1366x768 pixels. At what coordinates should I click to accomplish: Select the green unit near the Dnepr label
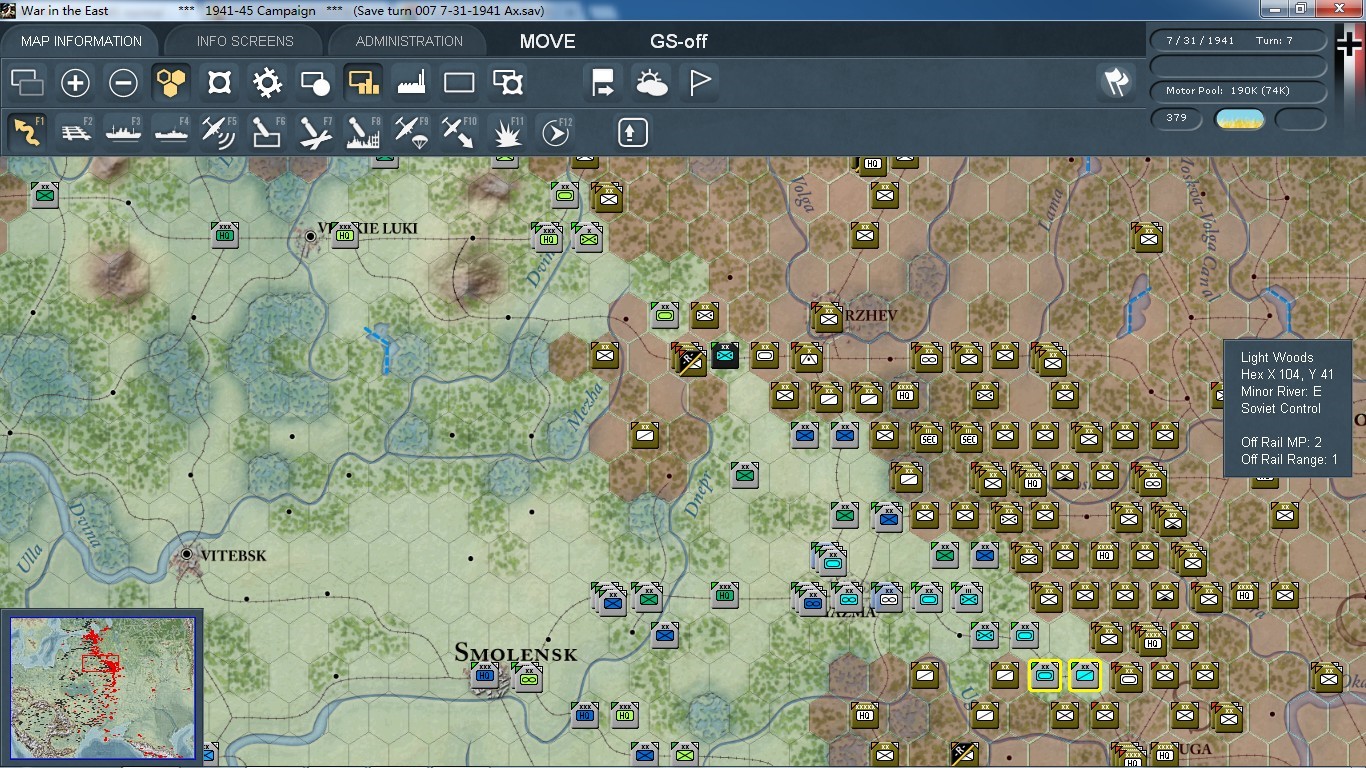(744, 475)
